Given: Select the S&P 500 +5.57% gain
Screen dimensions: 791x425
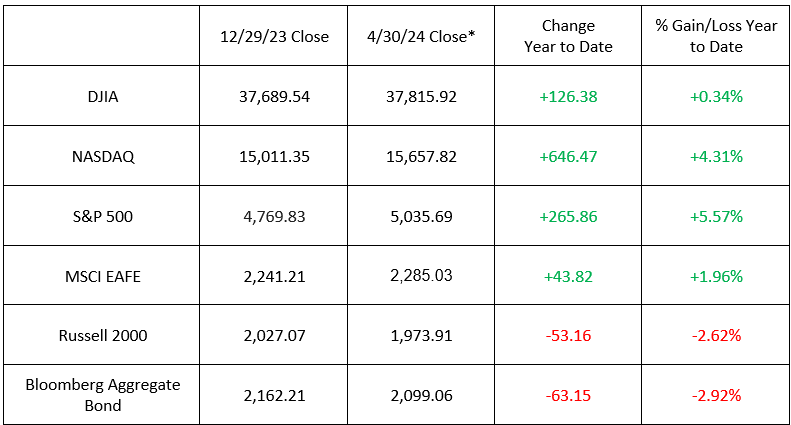Looking at the screenshot, I should (714, 216).
